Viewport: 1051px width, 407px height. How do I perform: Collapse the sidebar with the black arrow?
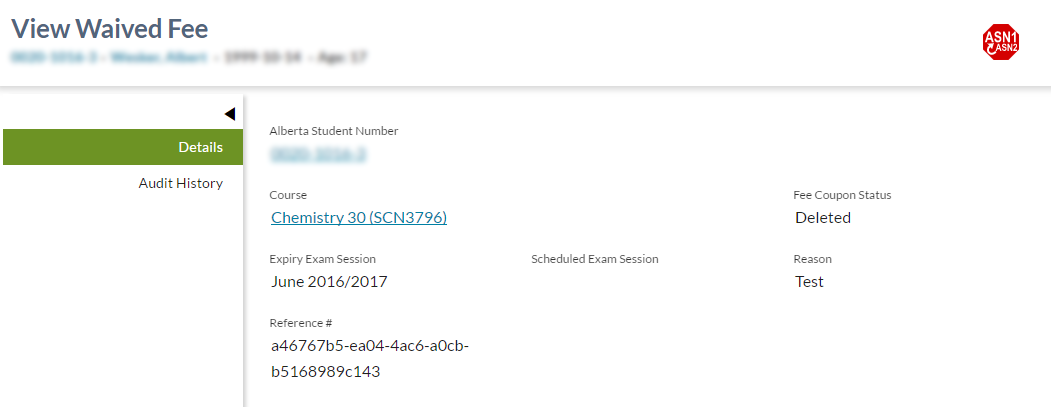click(x=229, y=114)
